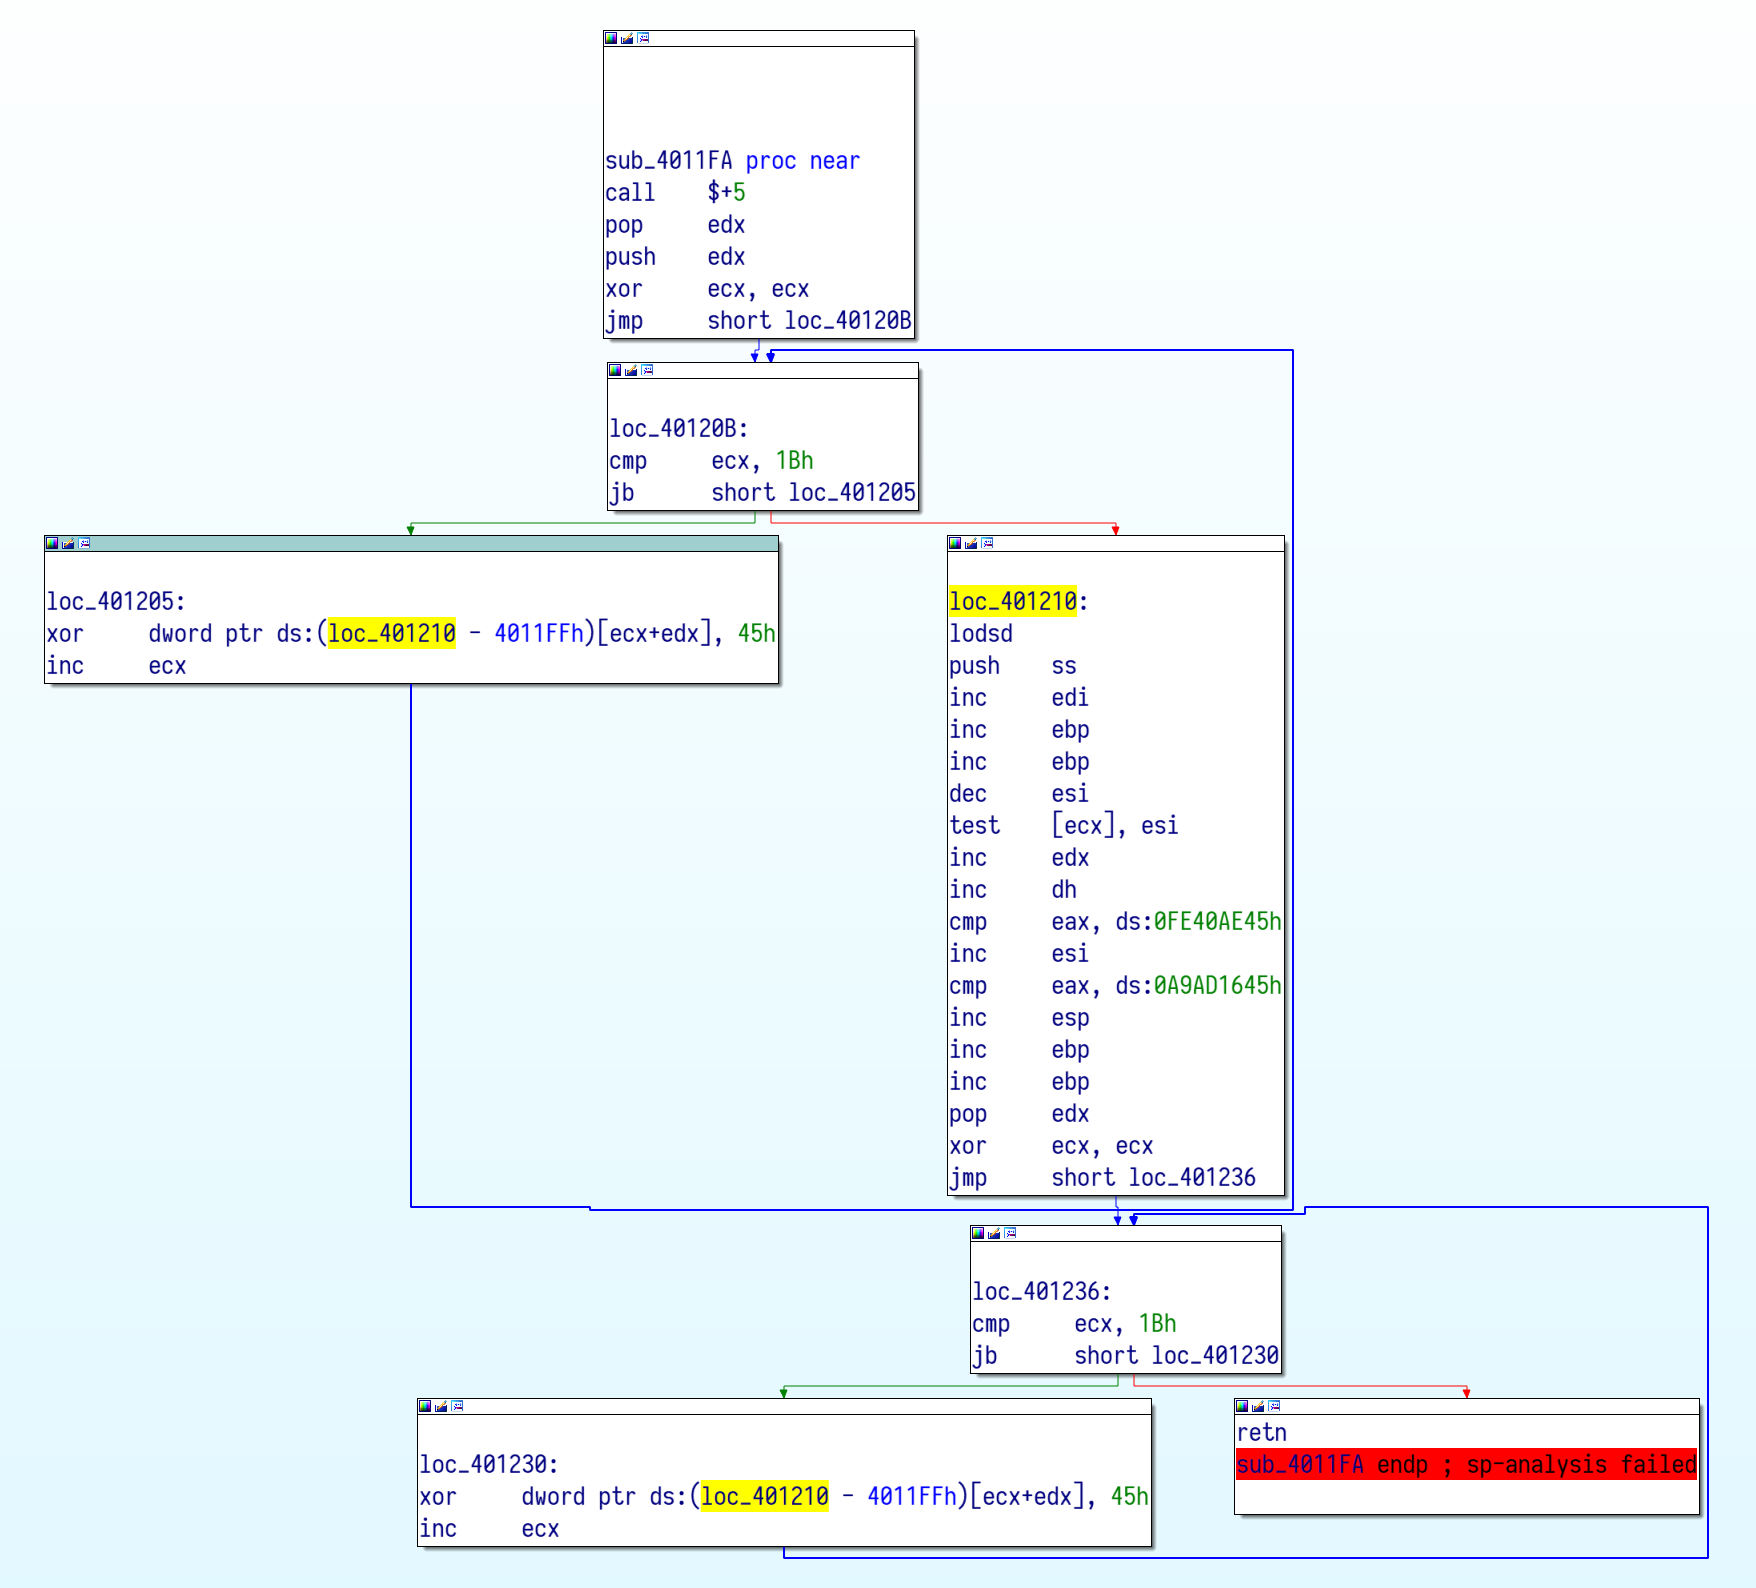The height and width of the screenshot is (1588, 1756).
Task: Click the edit icon on loc_401230 block
Action: 441,1406
